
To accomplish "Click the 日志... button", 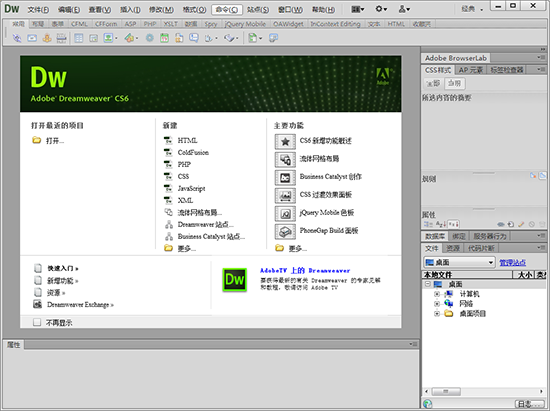I will (x=530, y=404).
